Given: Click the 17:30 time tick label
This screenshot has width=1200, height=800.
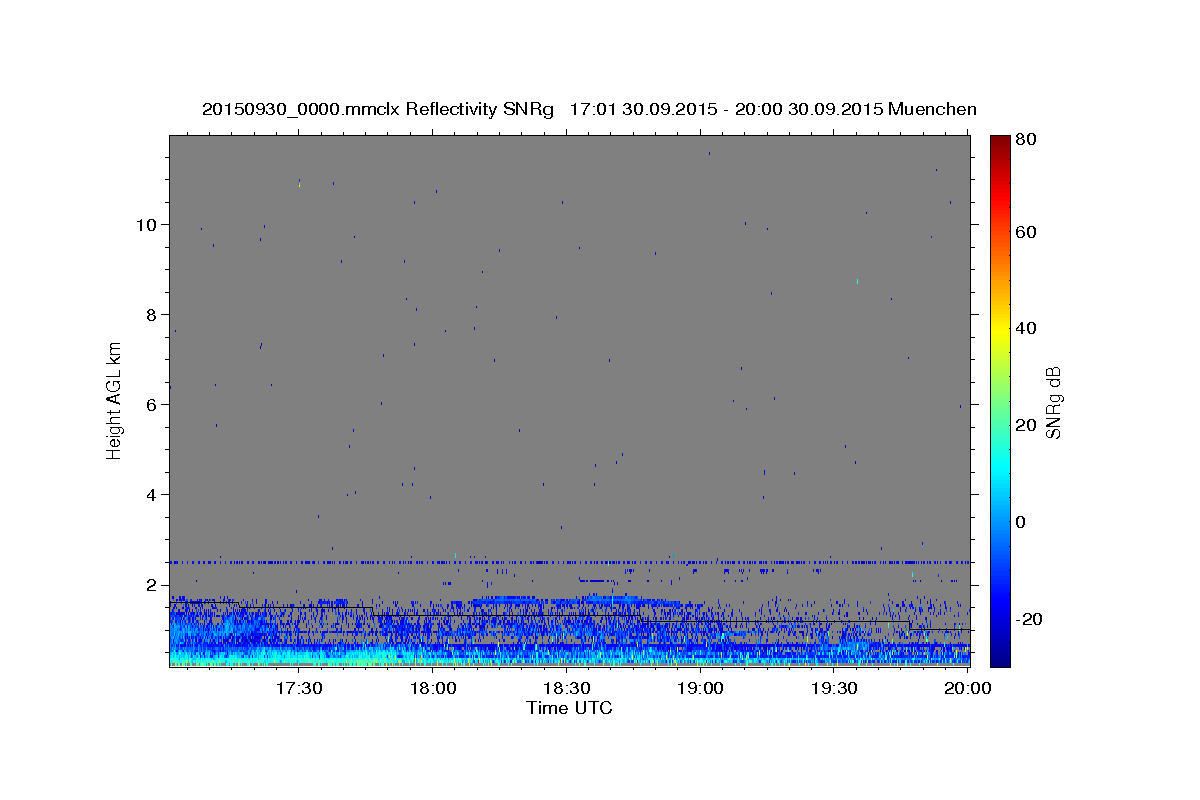Looking at the screenshot, I should [299, 689].
